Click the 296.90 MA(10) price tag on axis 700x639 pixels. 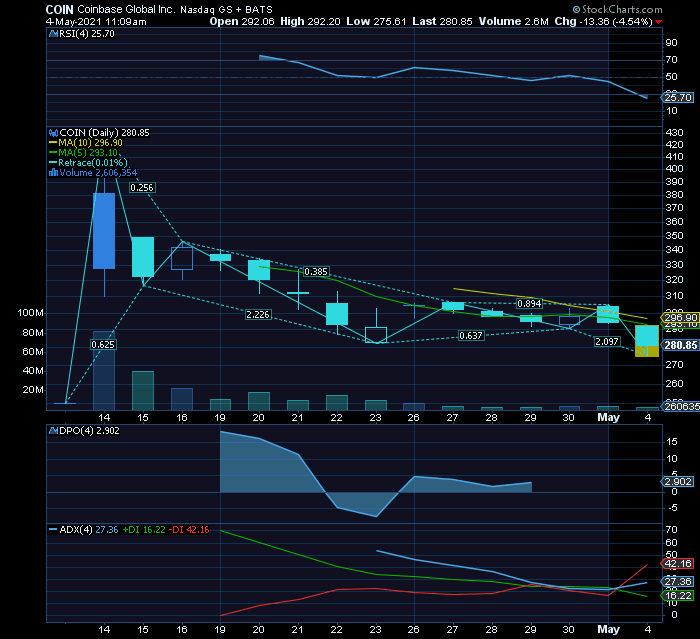point(680,318)
